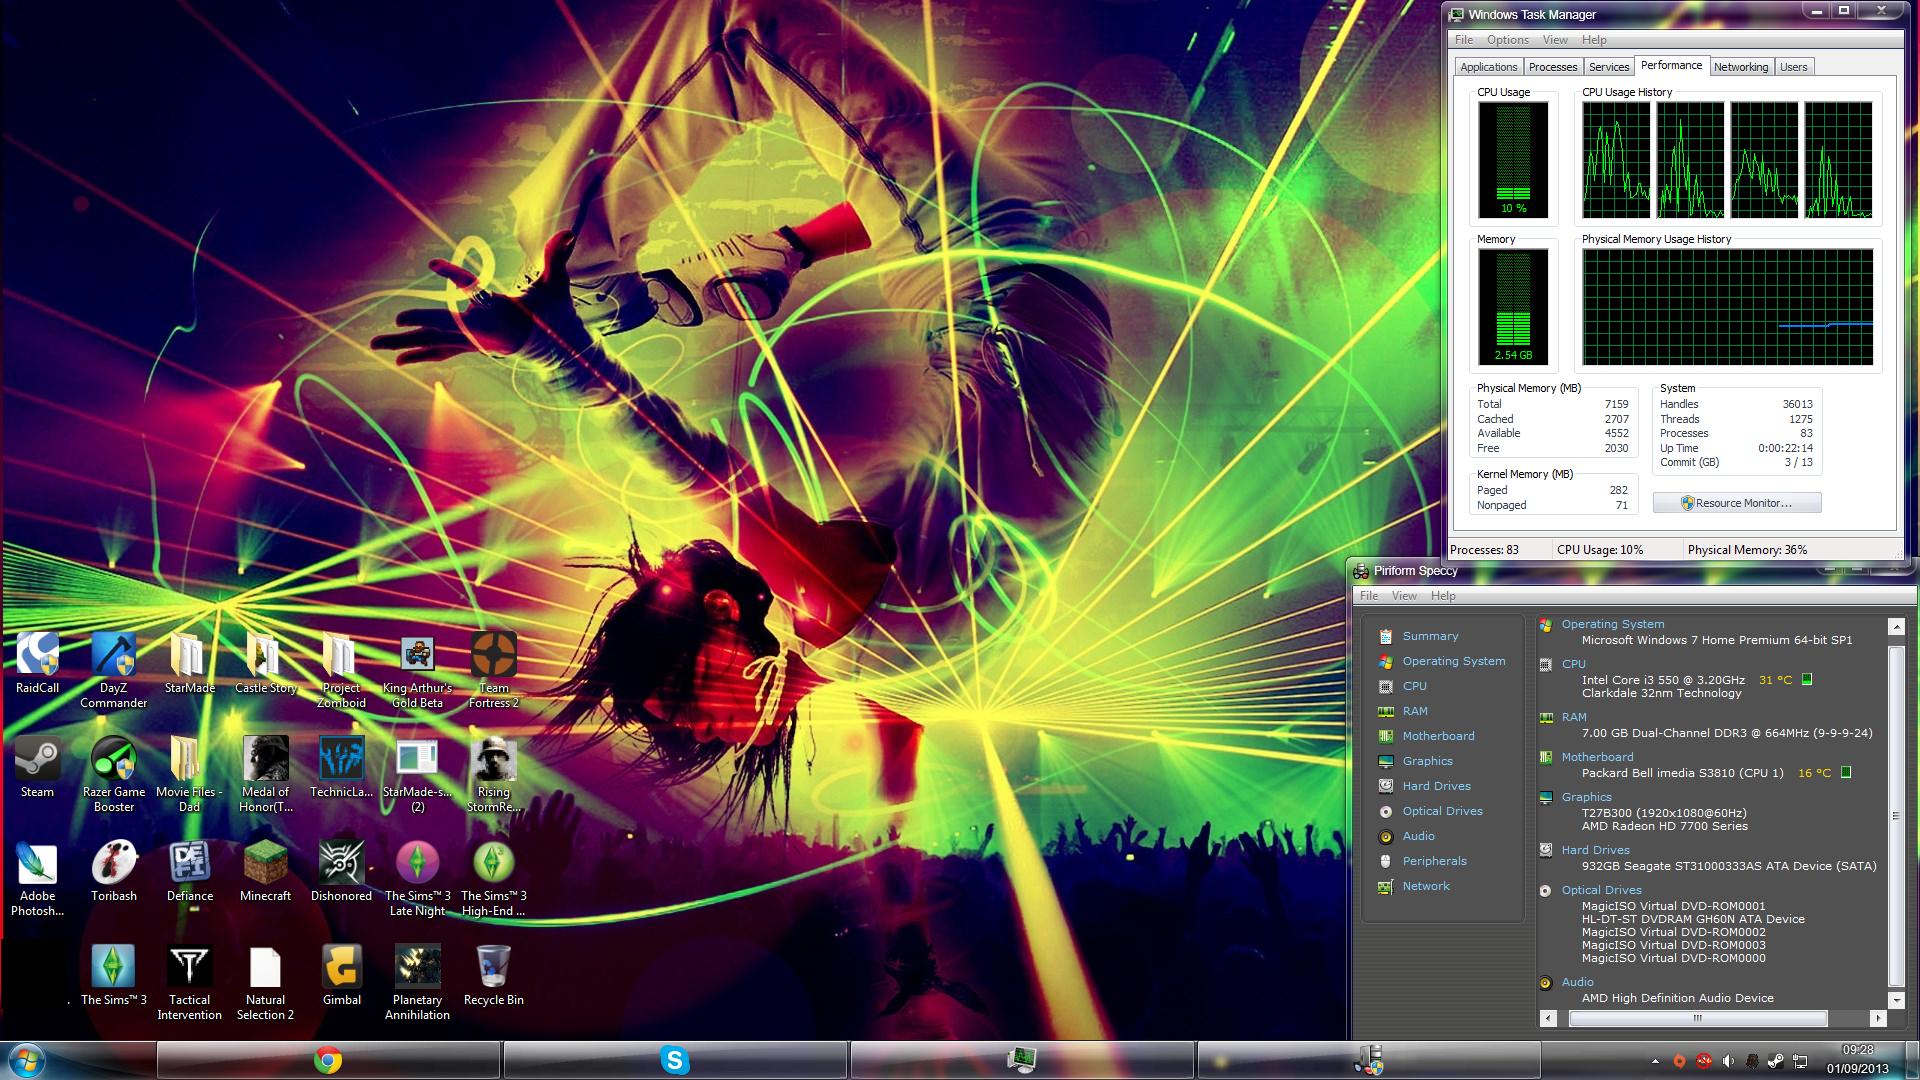Switch to Task Manager Networking tab

(x=1740, y=67)
